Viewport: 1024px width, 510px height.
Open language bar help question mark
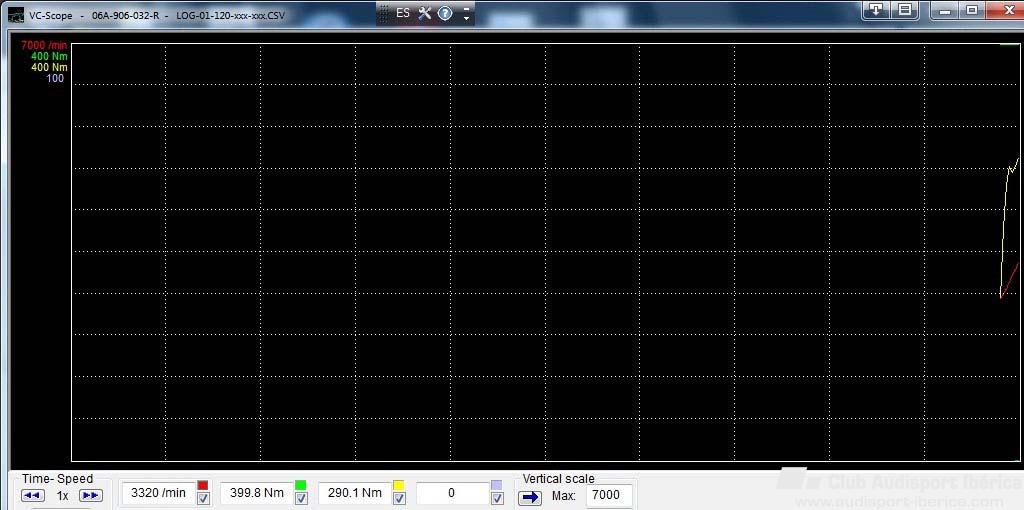445,13
